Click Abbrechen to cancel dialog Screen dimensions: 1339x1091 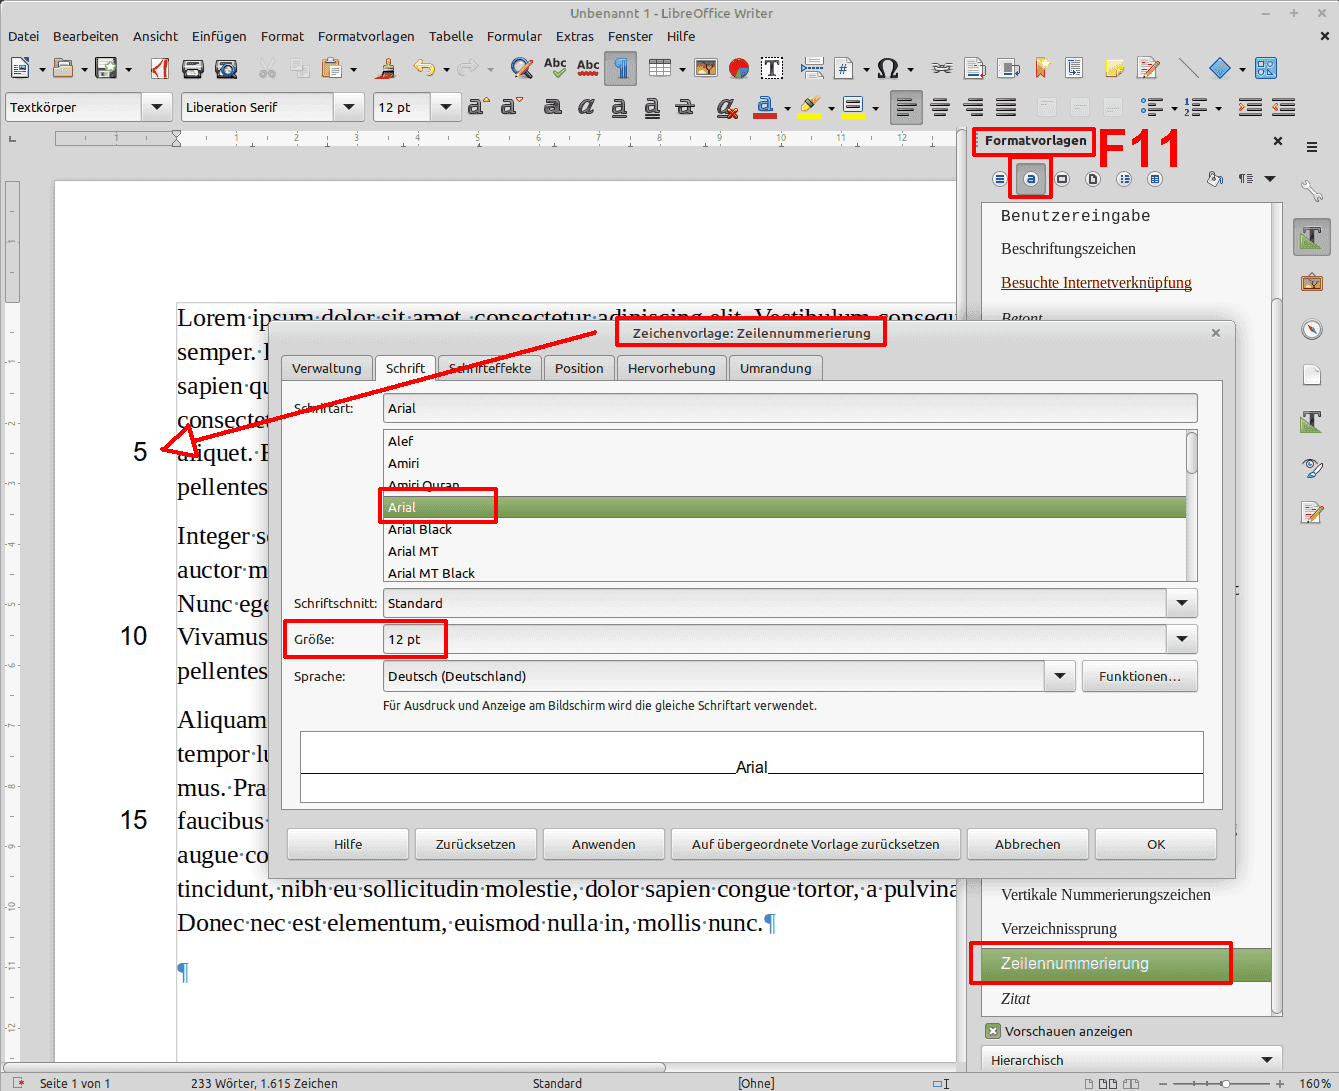(1028, 844)
